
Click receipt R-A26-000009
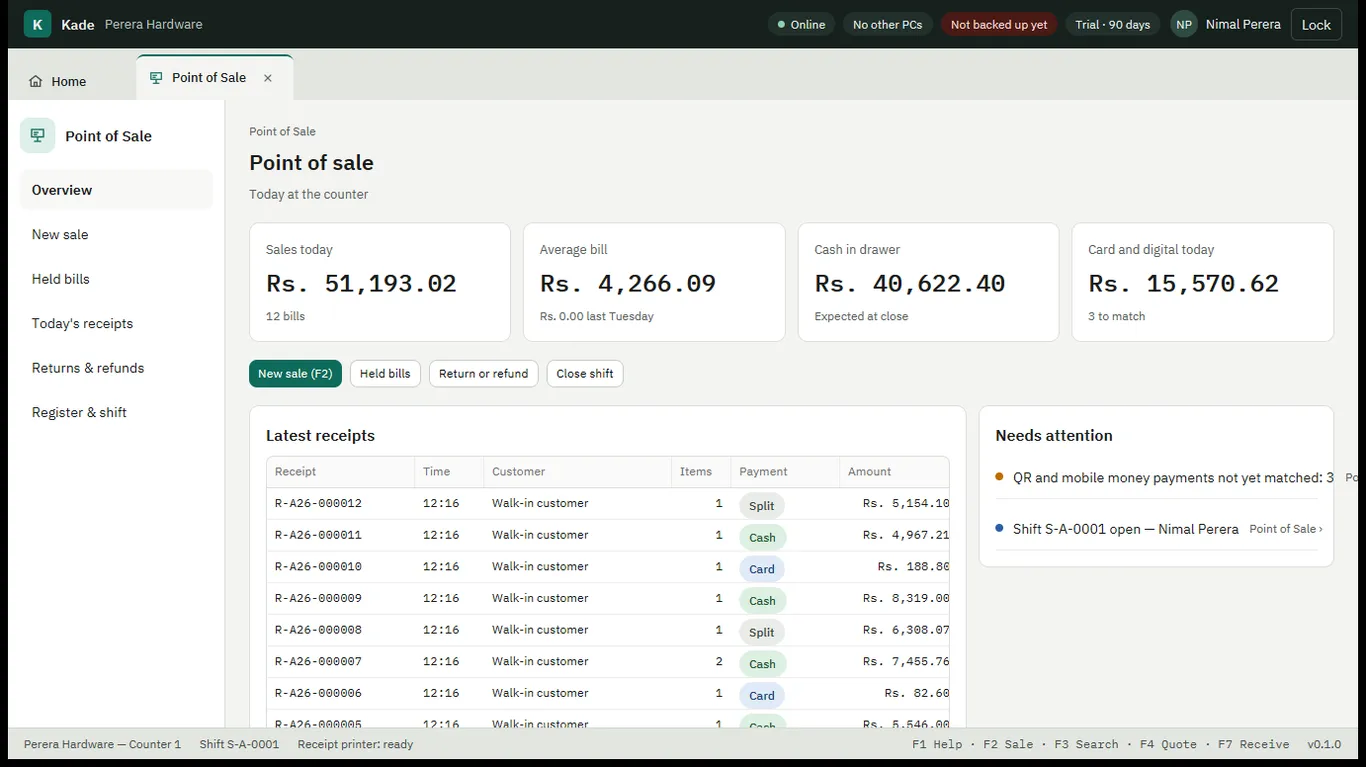click(608, 598)
